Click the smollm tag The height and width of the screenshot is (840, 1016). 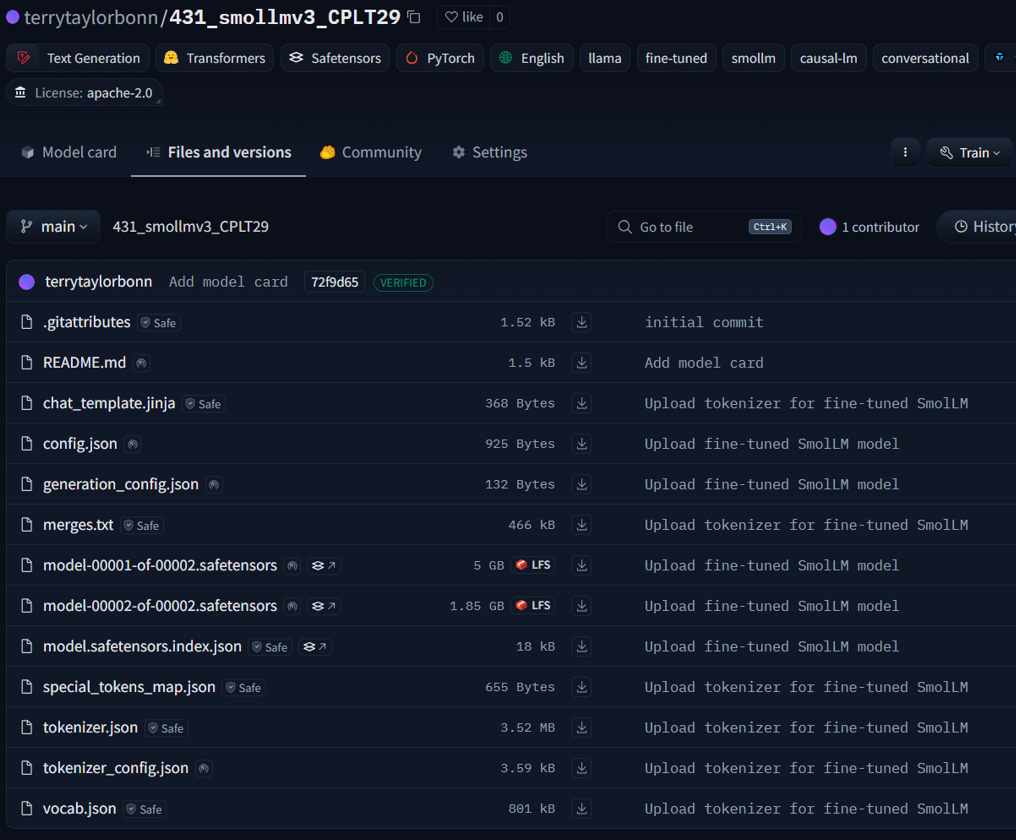click(x=753, y=58)
